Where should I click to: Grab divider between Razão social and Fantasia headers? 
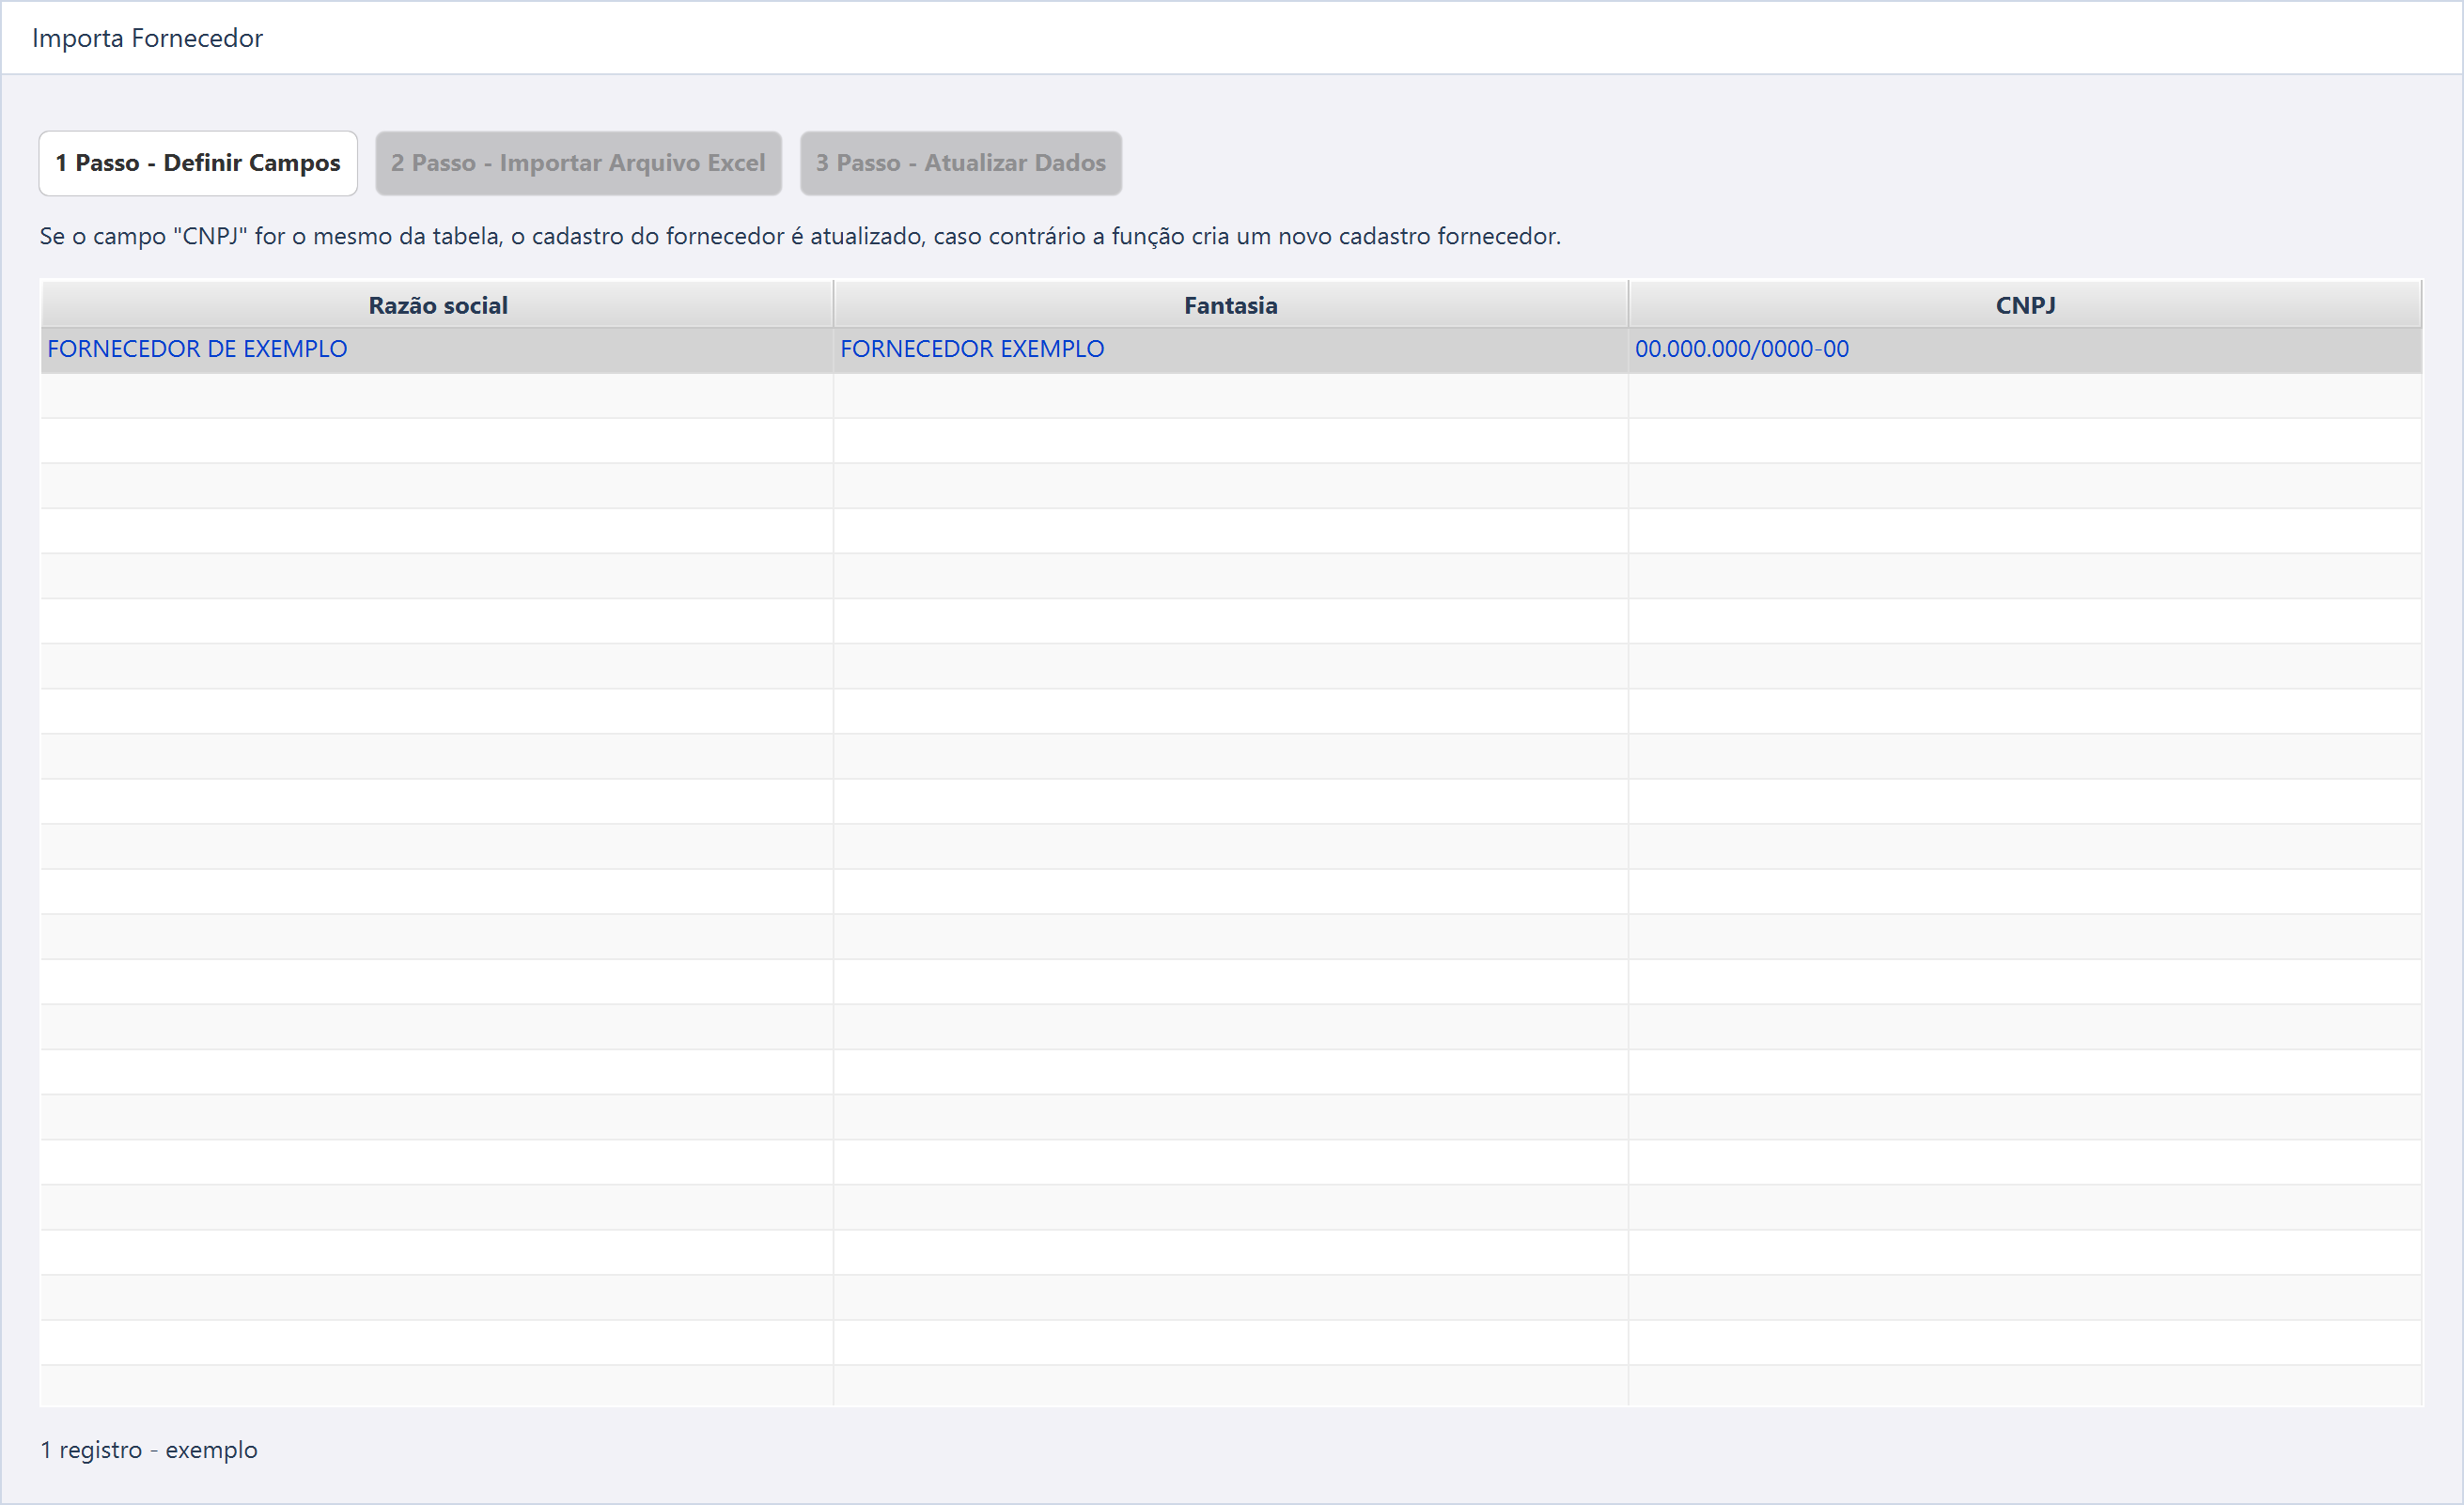834,305
